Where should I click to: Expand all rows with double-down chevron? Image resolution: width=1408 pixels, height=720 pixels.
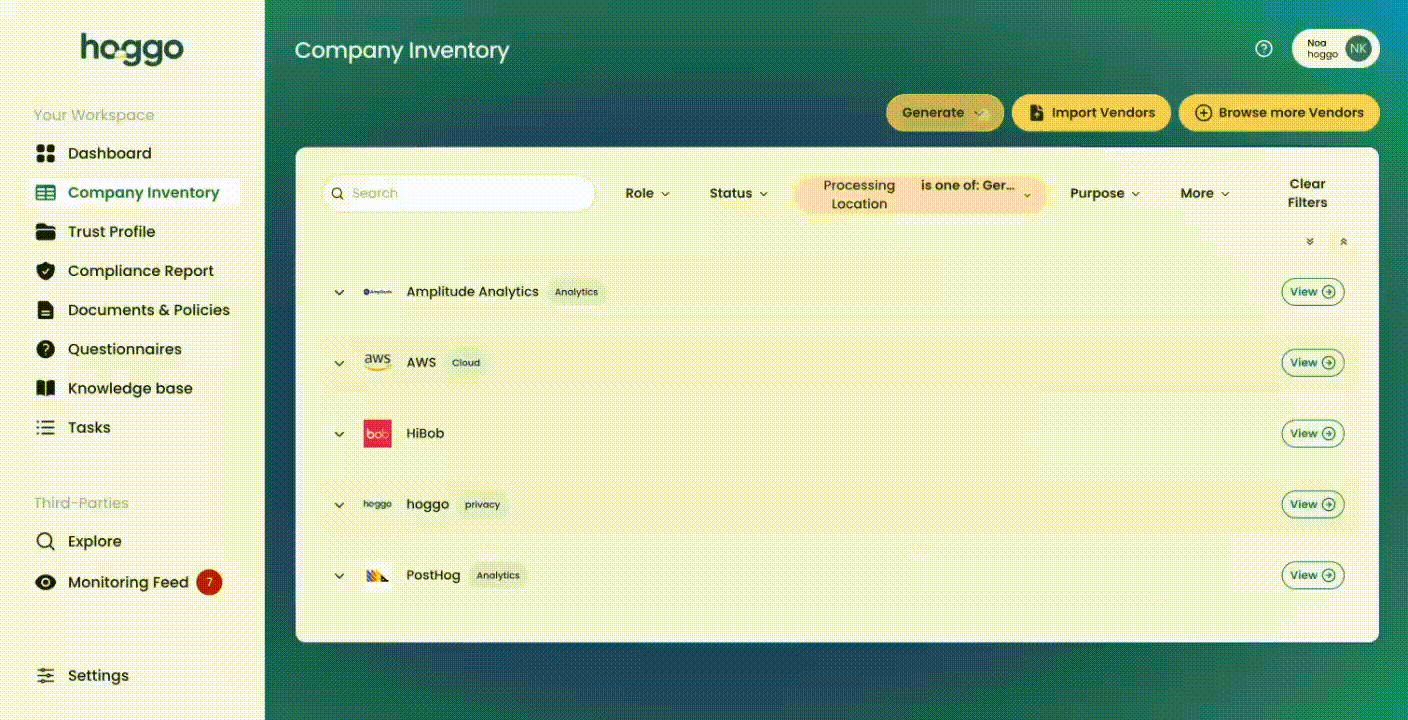pyautogui.click(x=1310, y=242)
